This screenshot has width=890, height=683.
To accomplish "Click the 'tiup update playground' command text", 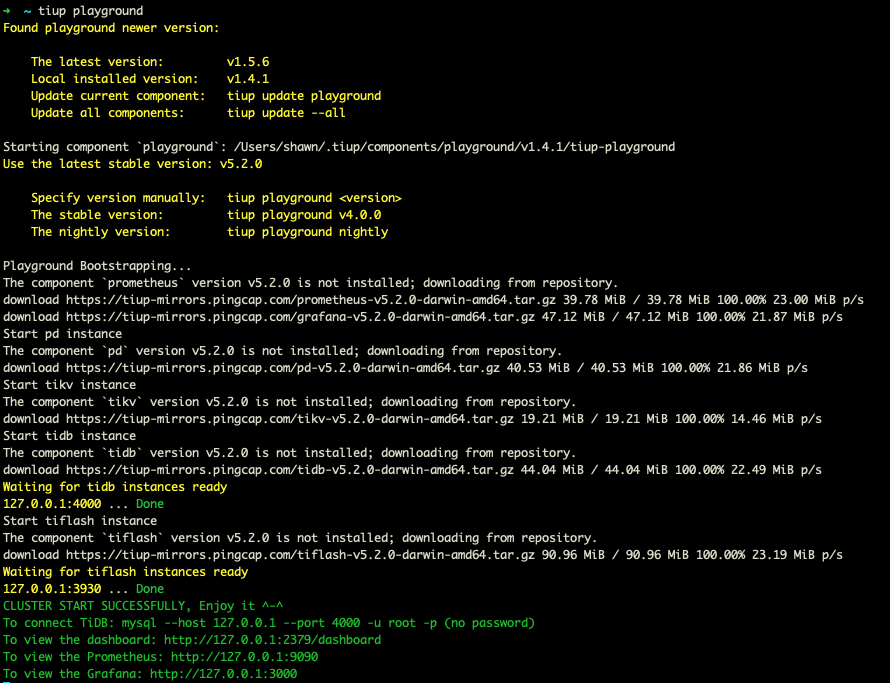I will coord(304,96).
